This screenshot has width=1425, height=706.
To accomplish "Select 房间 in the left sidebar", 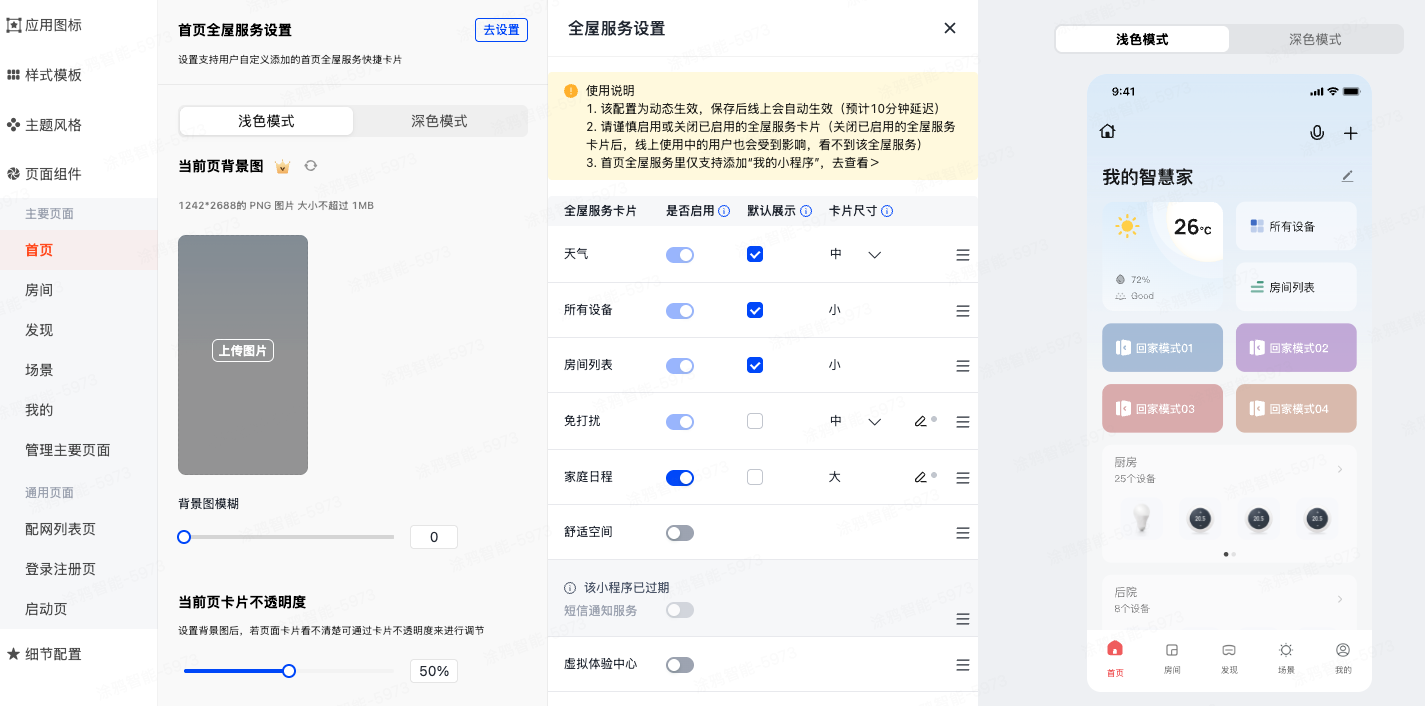I will [x=39, y=290].
